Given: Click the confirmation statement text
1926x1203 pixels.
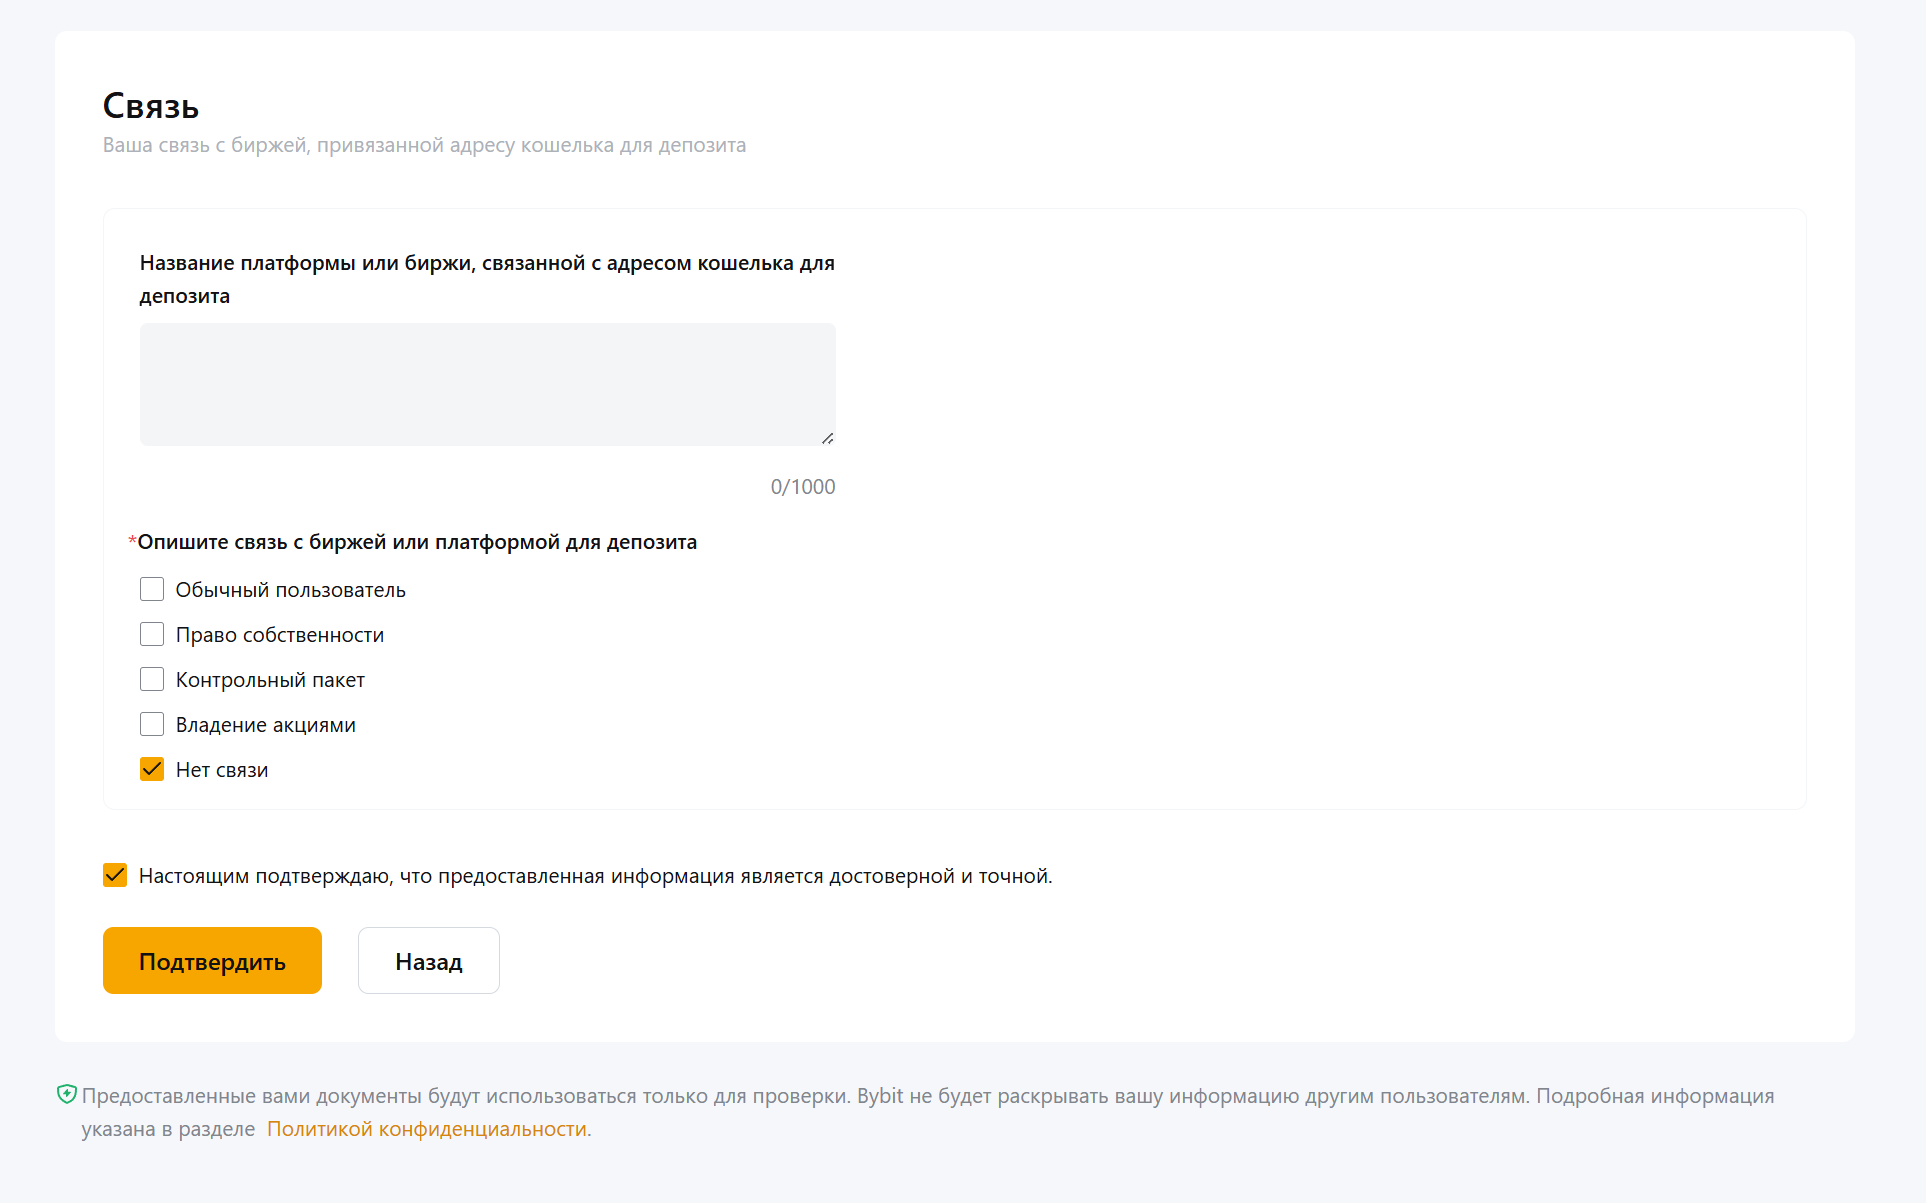Looking at the screenshot, I should tap(595, 876).
